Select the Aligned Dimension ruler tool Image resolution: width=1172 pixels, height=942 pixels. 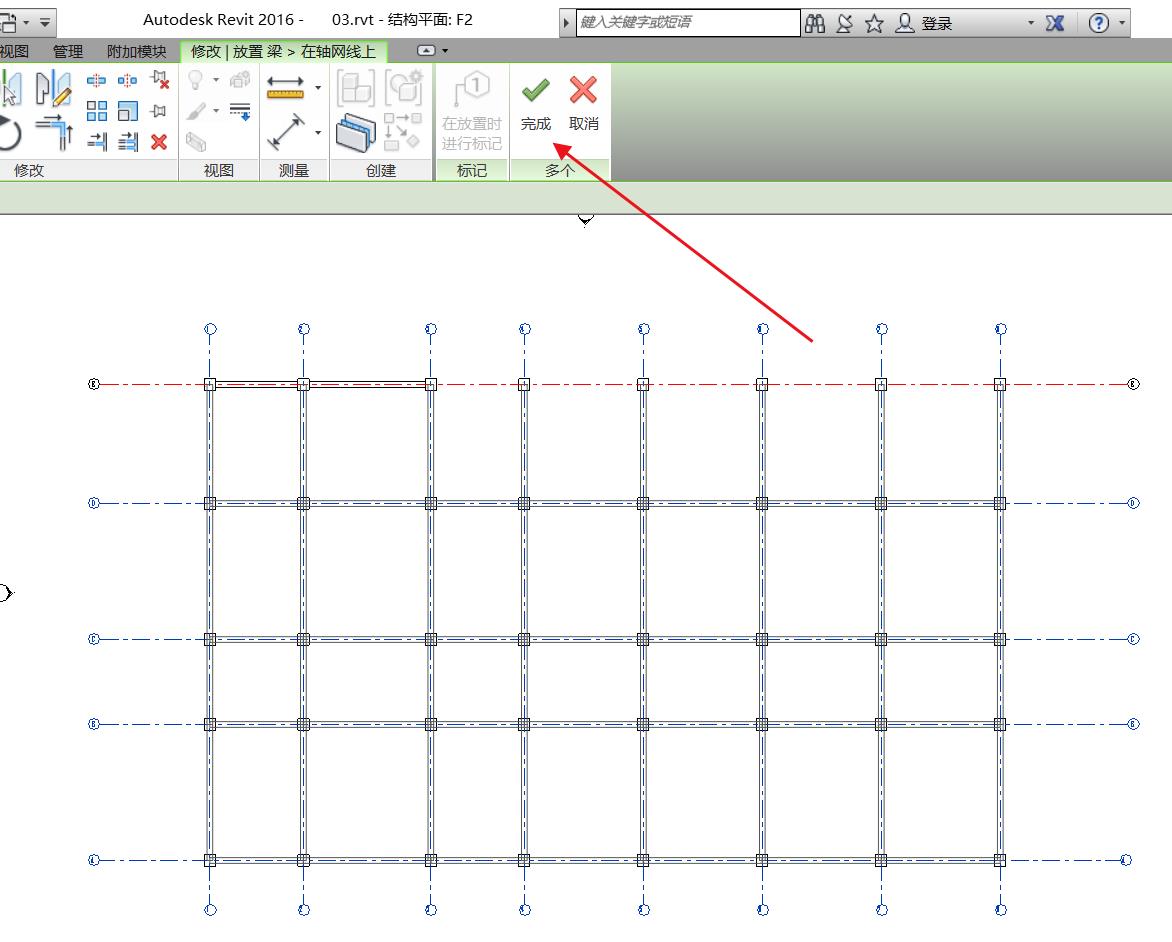(285, 88)
